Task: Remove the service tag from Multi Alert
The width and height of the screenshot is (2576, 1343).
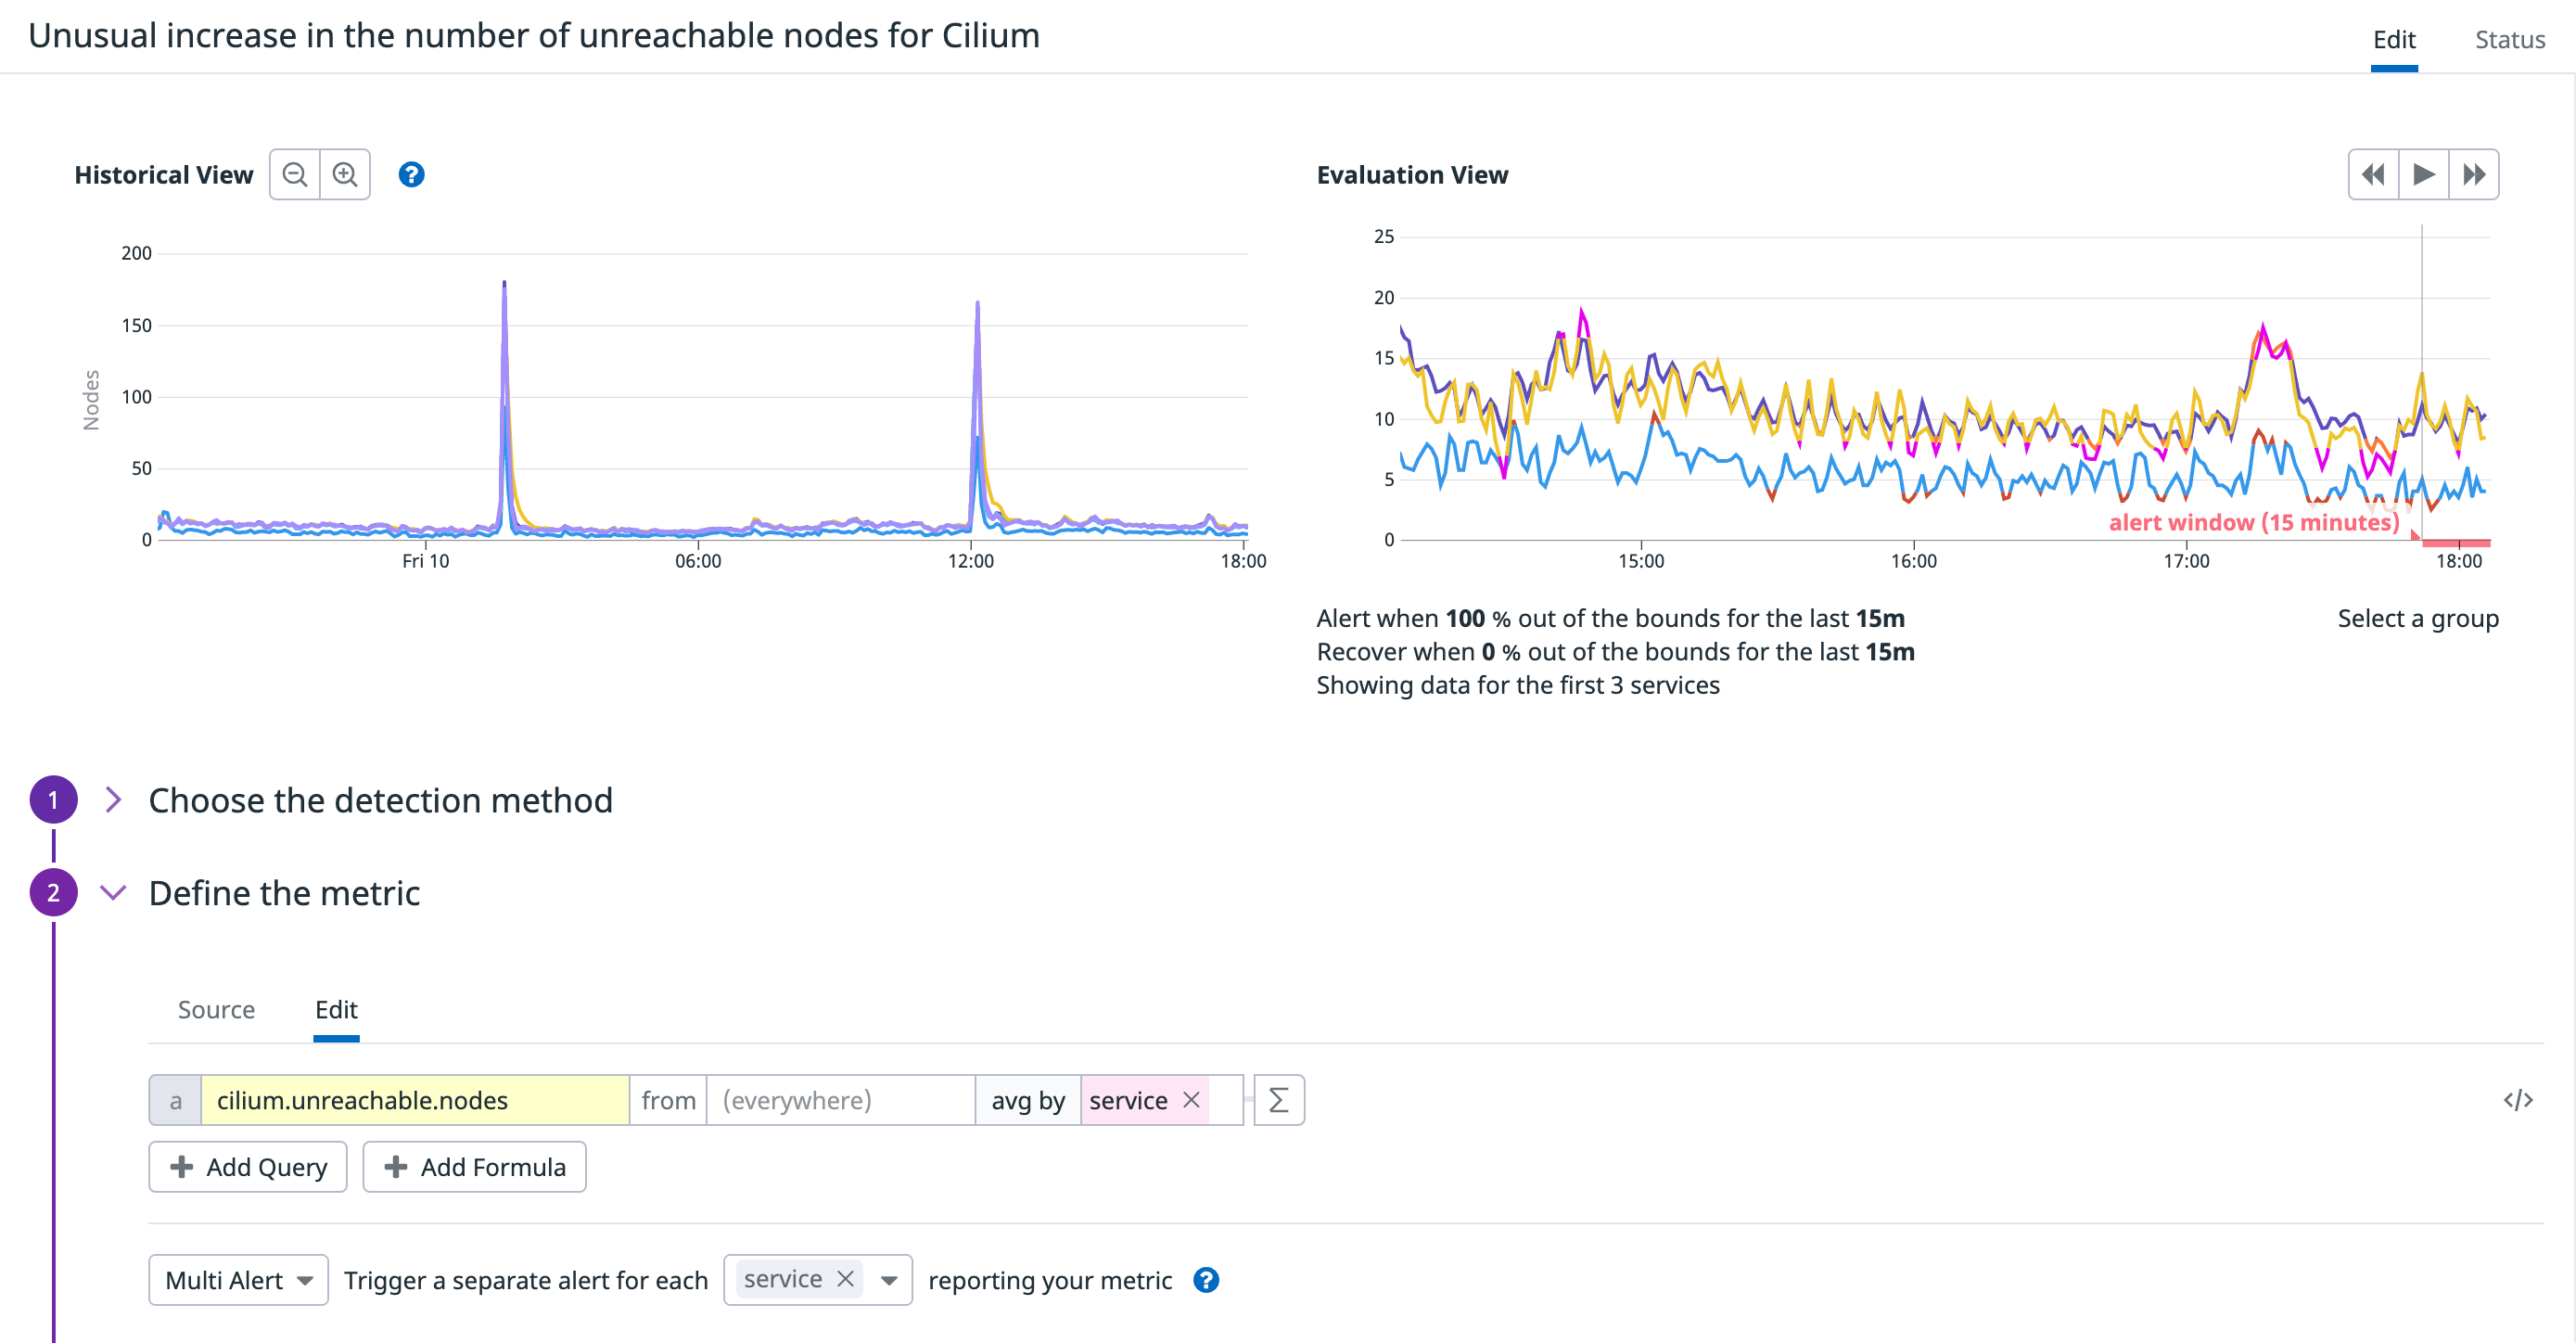Action: [x=846, y=1279]
